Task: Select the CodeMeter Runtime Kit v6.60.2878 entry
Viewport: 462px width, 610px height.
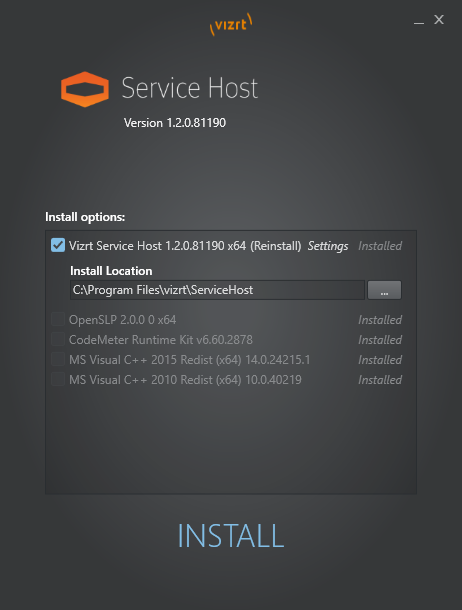Action: (161, 340)
